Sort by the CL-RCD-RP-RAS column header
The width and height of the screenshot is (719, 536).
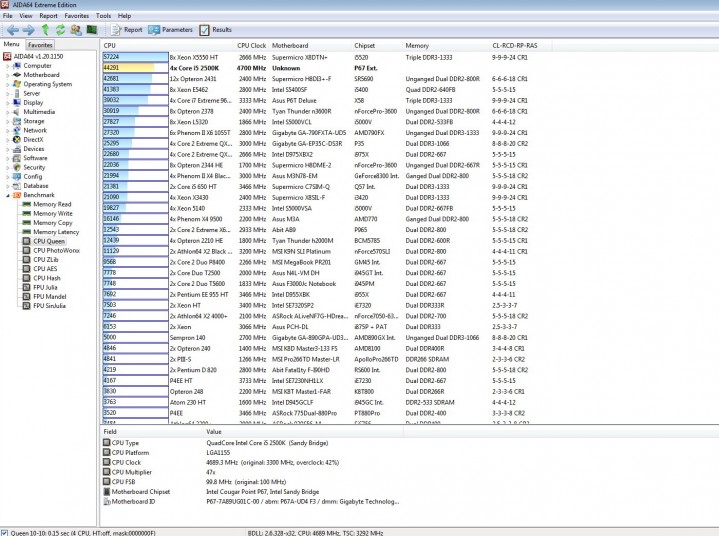[x=521, y=45]
